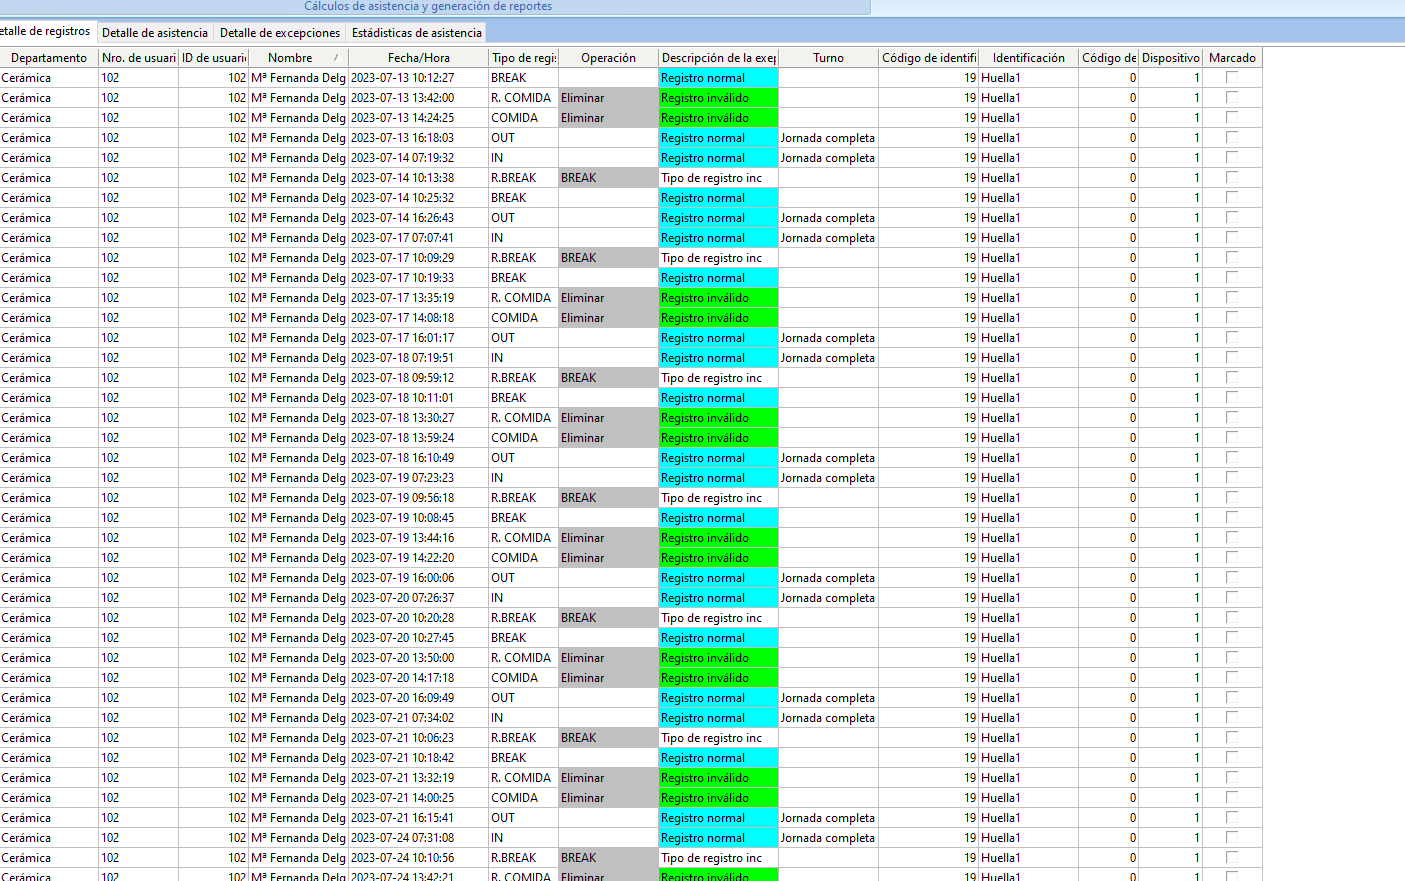Select BREAK operation in 2023-07-17 10:09:29 row
Viewport: 1405px width, 881px height.
click(x=608, y=258)
